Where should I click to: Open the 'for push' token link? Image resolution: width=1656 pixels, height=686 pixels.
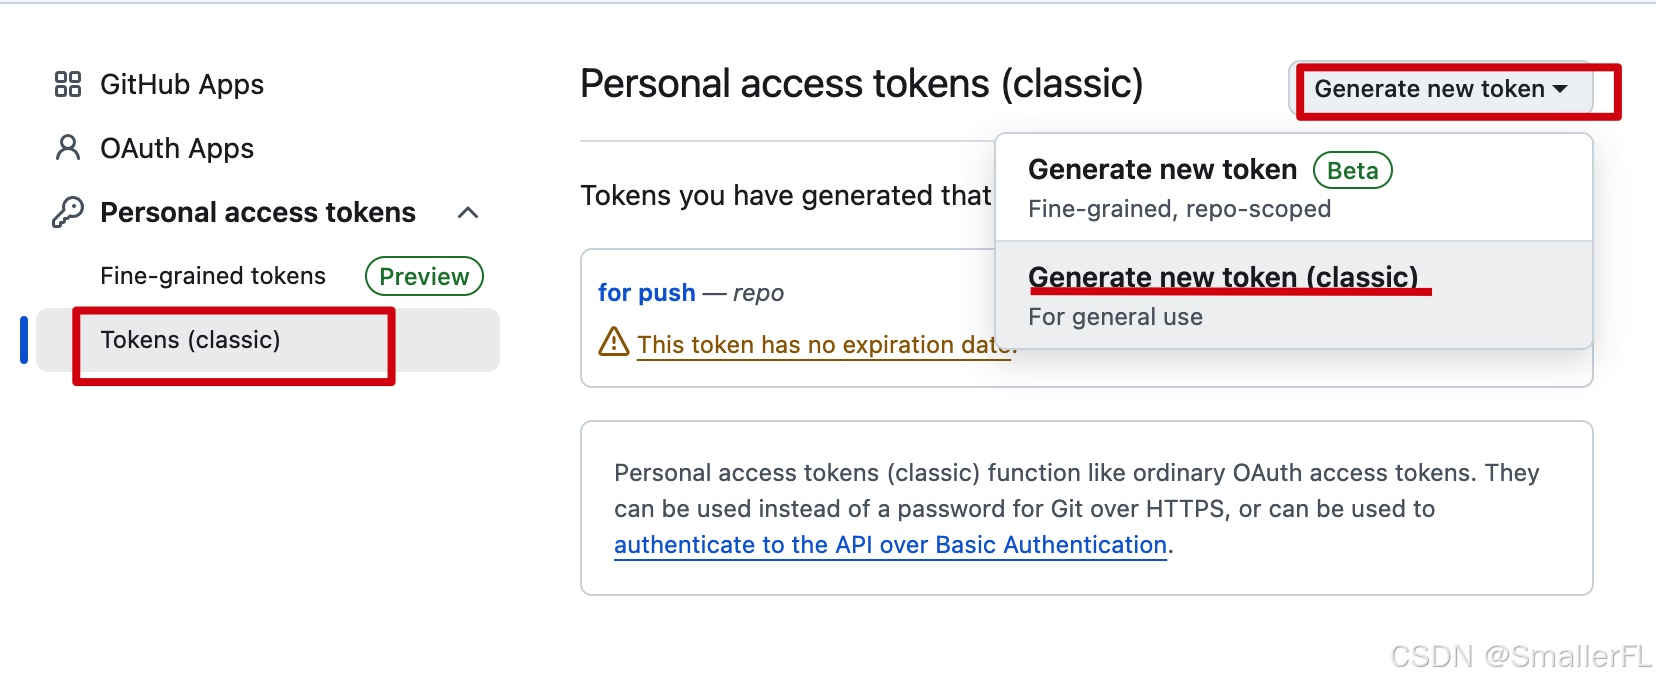pos(646,293)
